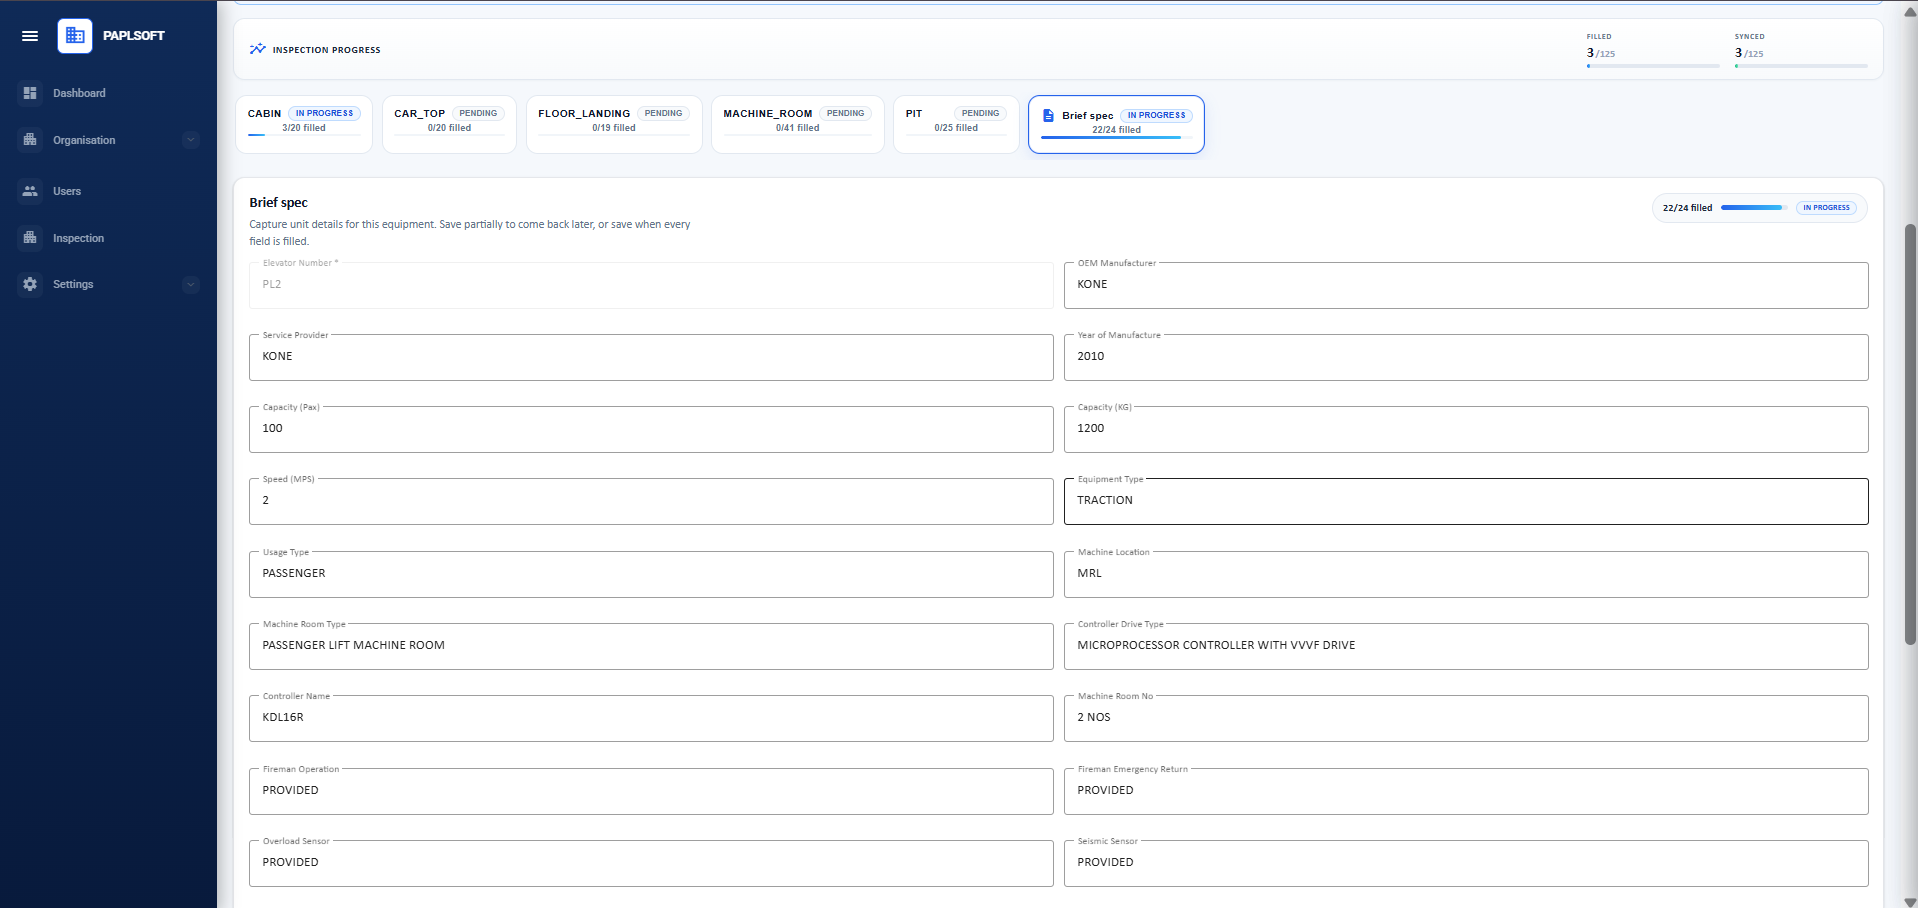This screenshot has height=908, width=1918.
Task: Open the Dashboard page
Action: pos(79,93)
